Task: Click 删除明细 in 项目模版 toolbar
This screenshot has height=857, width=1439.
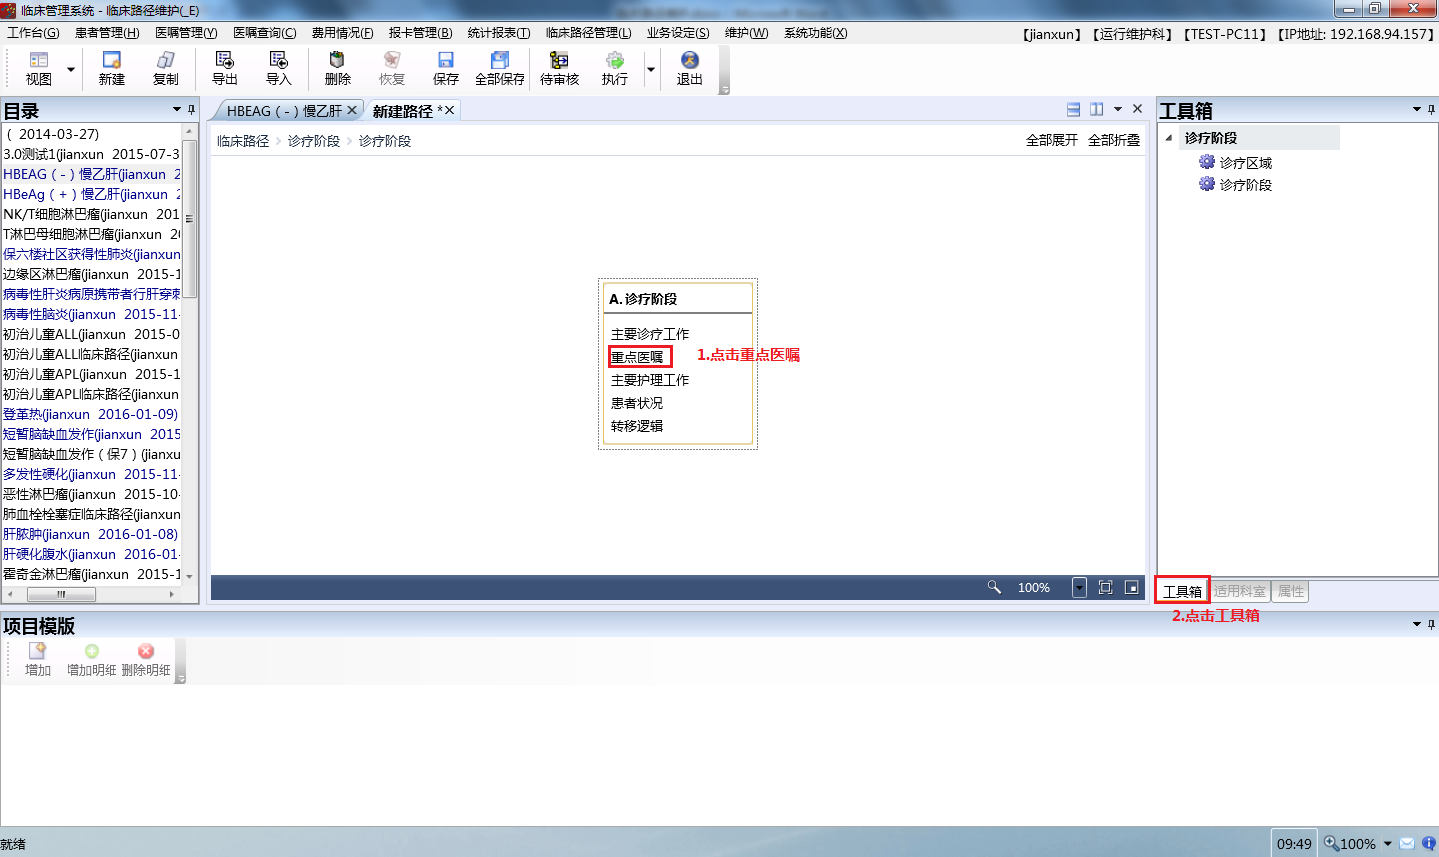Action: click(146, 660)
